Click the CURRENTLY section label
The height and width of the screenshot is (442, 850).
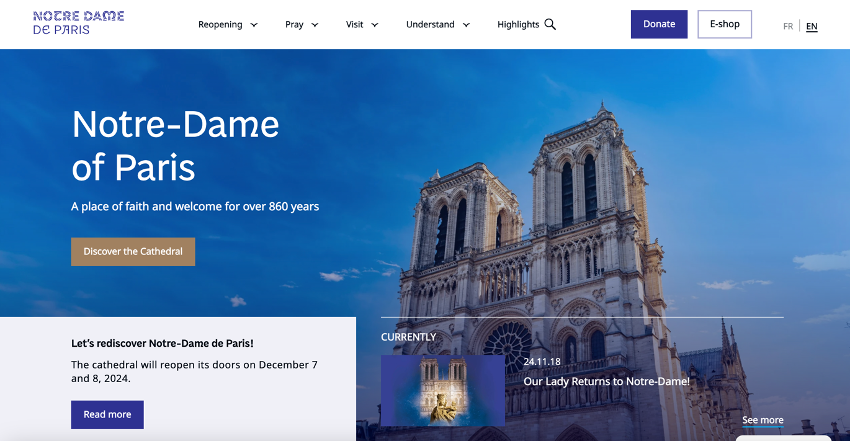pos(408,337)
